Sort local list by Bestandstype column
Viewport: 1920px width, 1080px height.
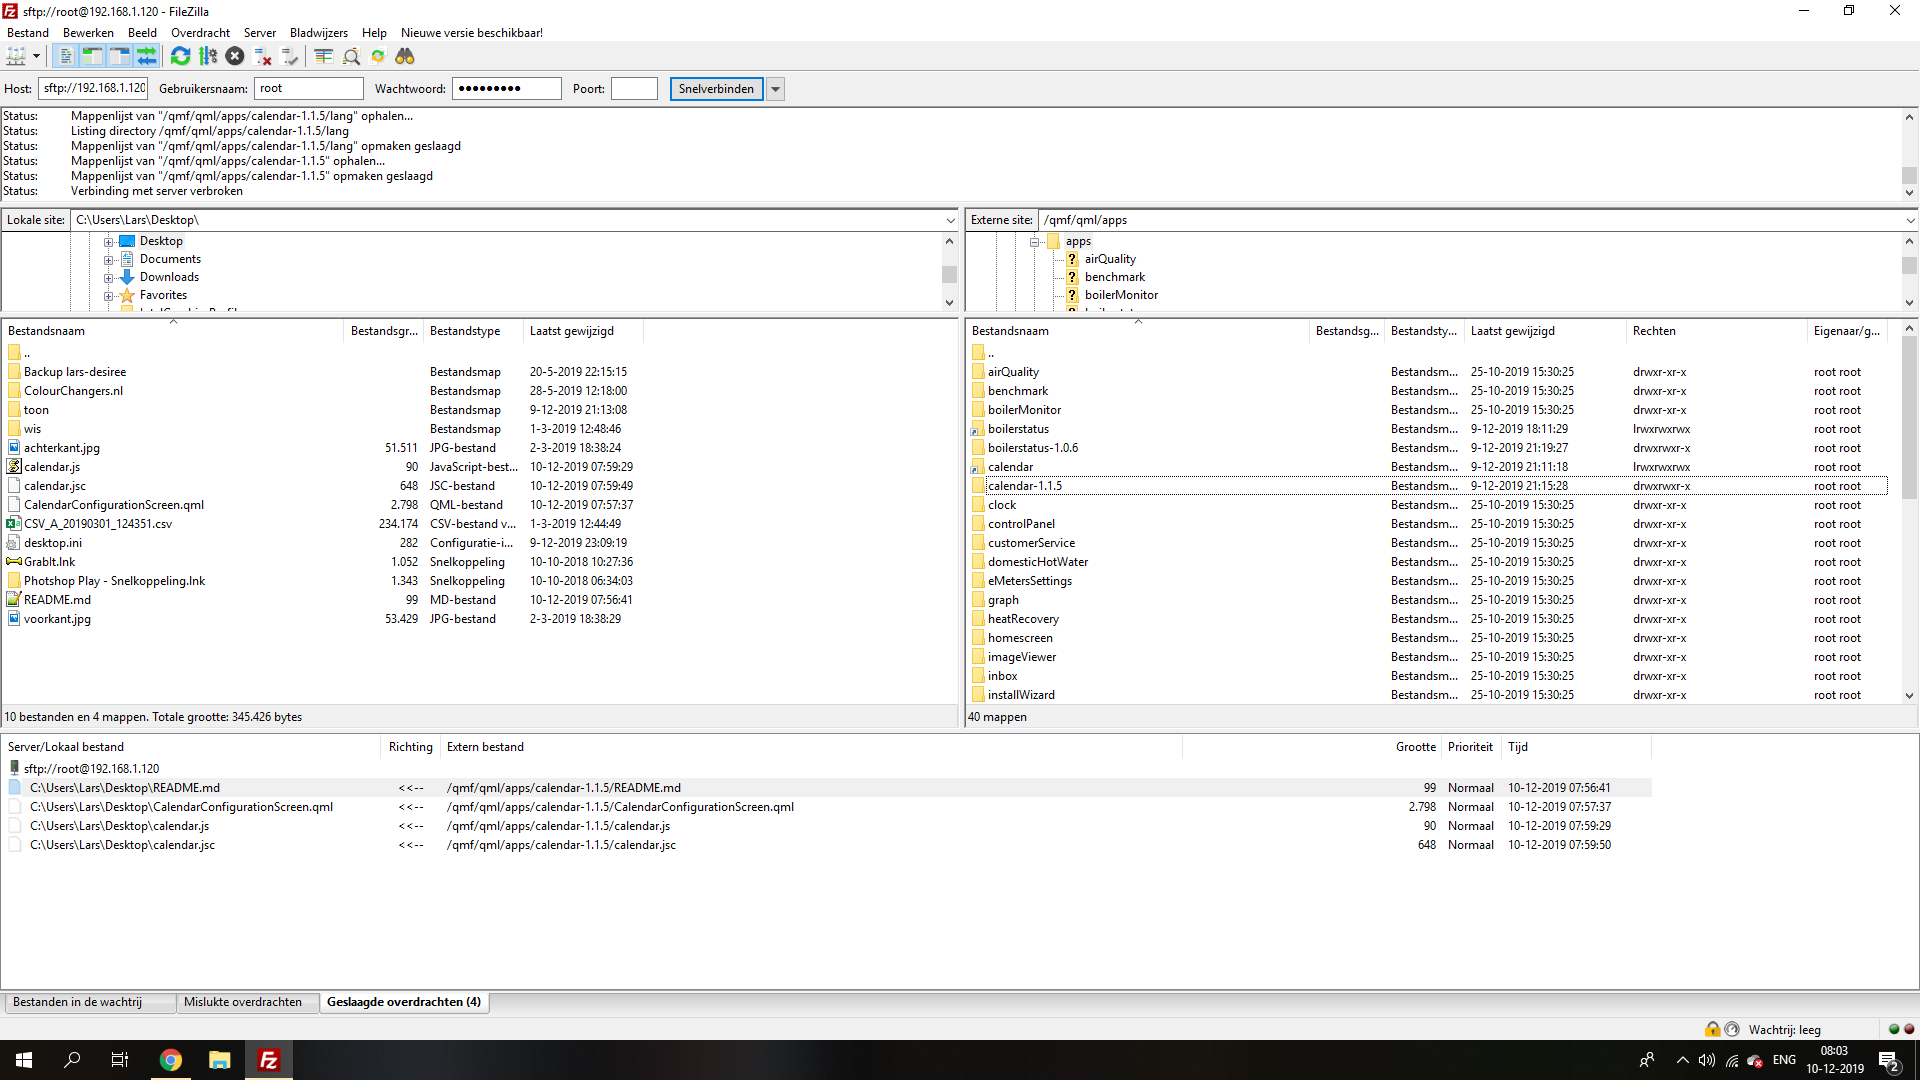(473, 331)
